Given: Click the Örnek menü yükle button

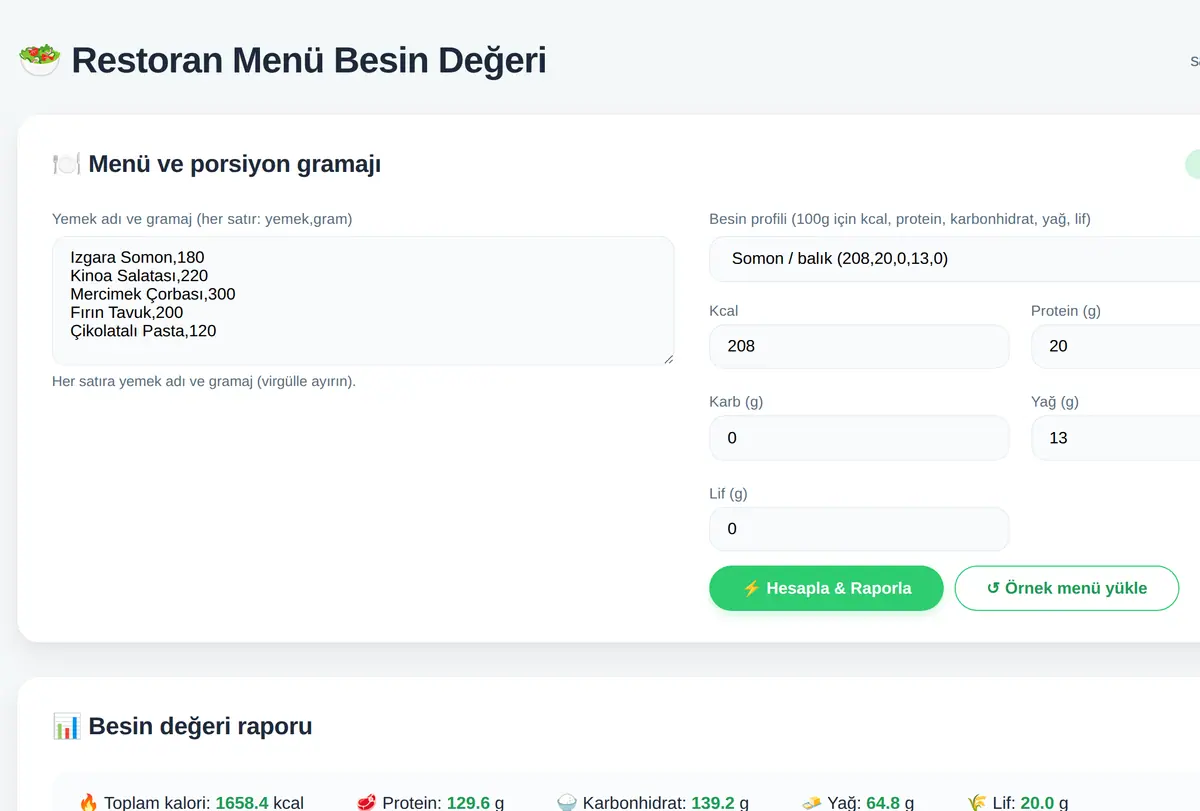Looking at the screenshot, I should 1067,588.
